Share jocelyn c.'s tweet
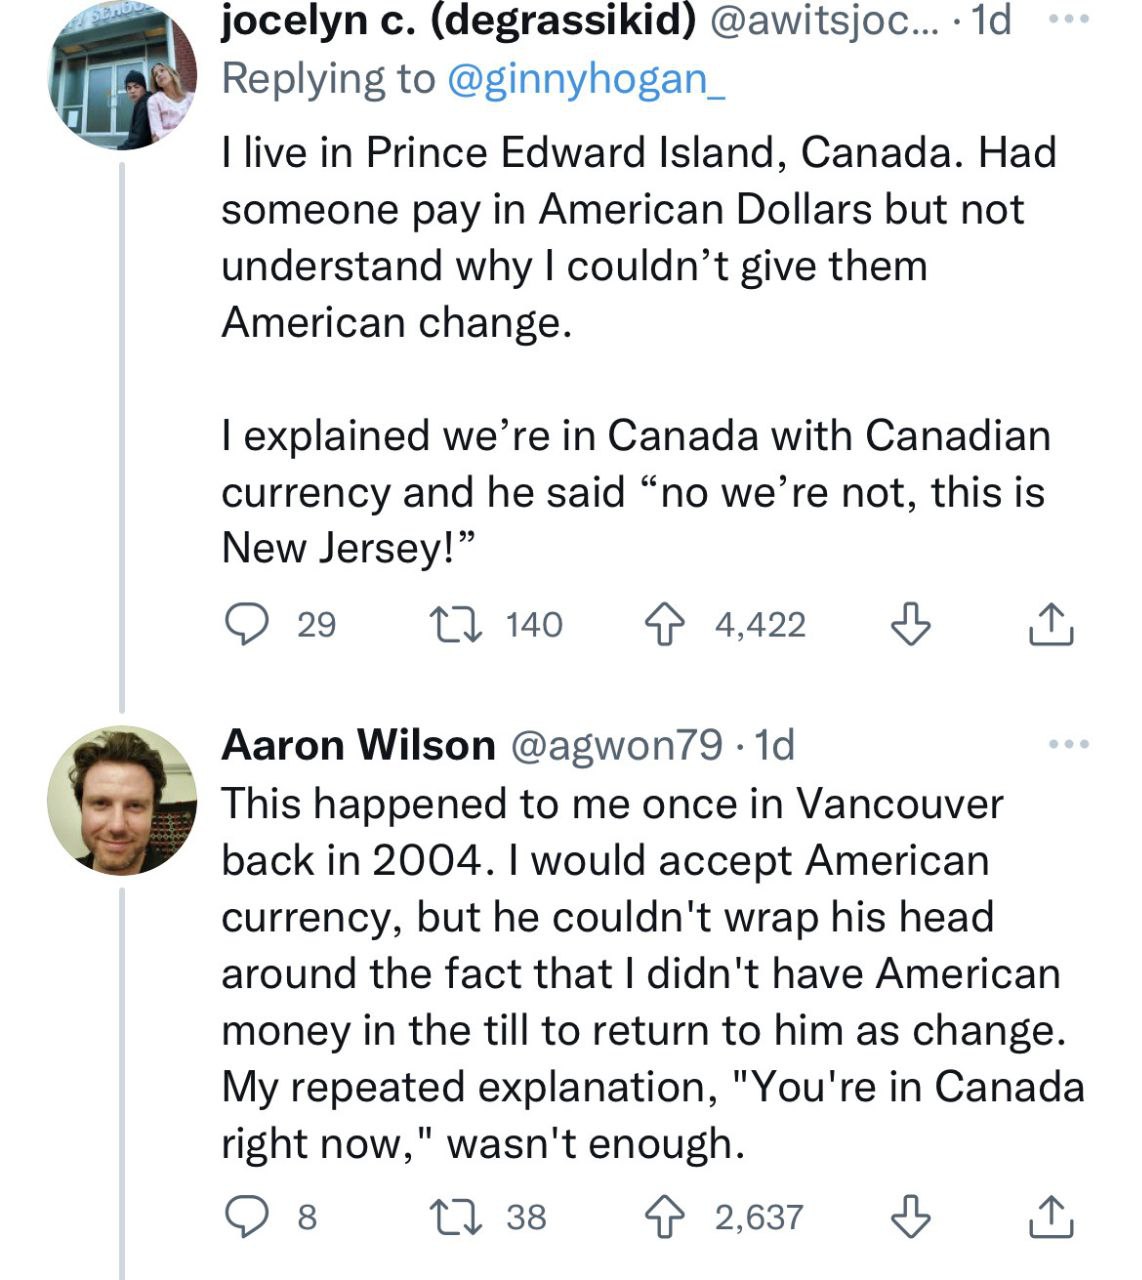Image resolution: width=1142 pixels, height=1280 pixels. (1051, 625)
